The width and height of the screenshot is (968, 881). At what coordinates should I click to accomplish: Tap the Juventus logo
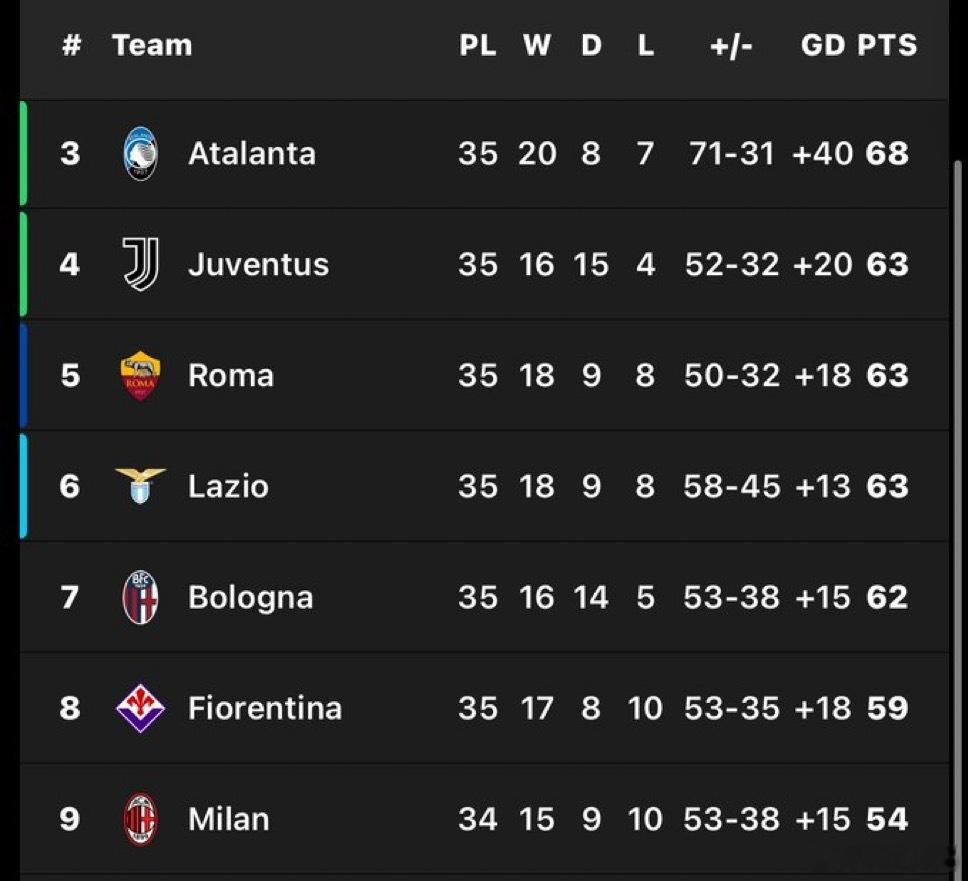[141, 264]
